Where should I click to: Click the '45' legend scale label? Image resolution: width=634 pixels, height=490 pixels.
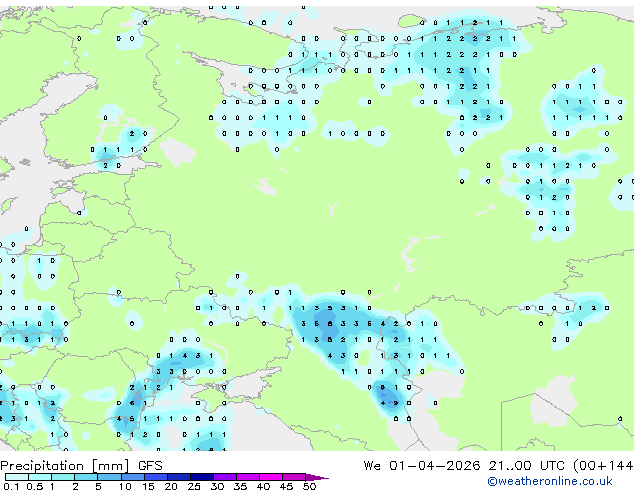coord(286,486)
